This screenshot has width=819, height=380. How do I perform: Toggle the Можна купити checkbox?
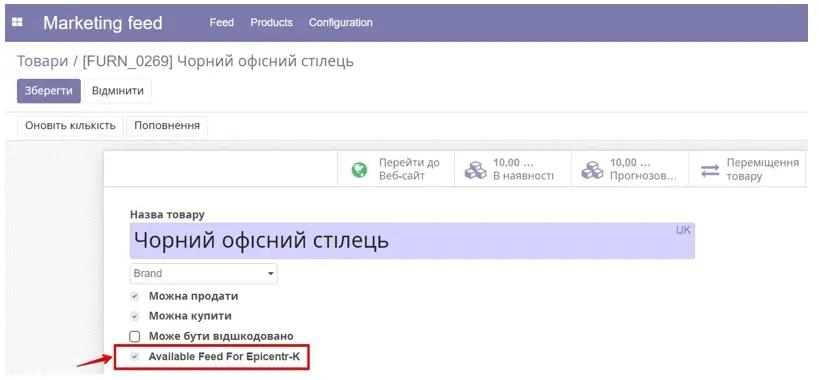[135, 316]
